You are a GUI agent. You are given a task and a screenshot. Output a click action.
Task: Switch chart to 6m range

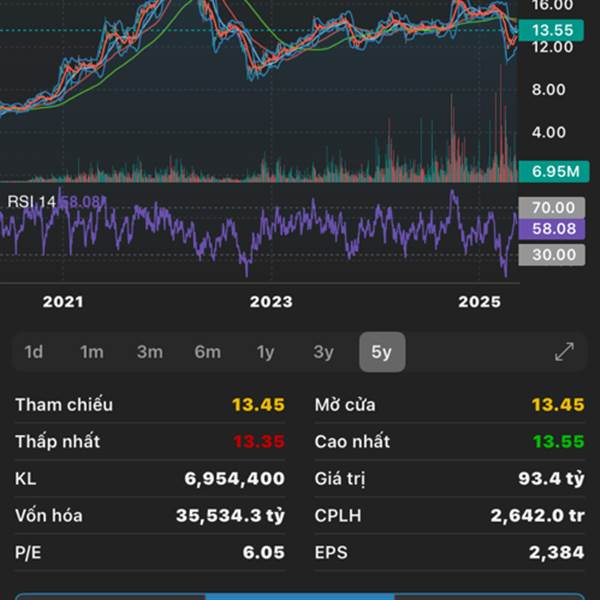(208, 352)
